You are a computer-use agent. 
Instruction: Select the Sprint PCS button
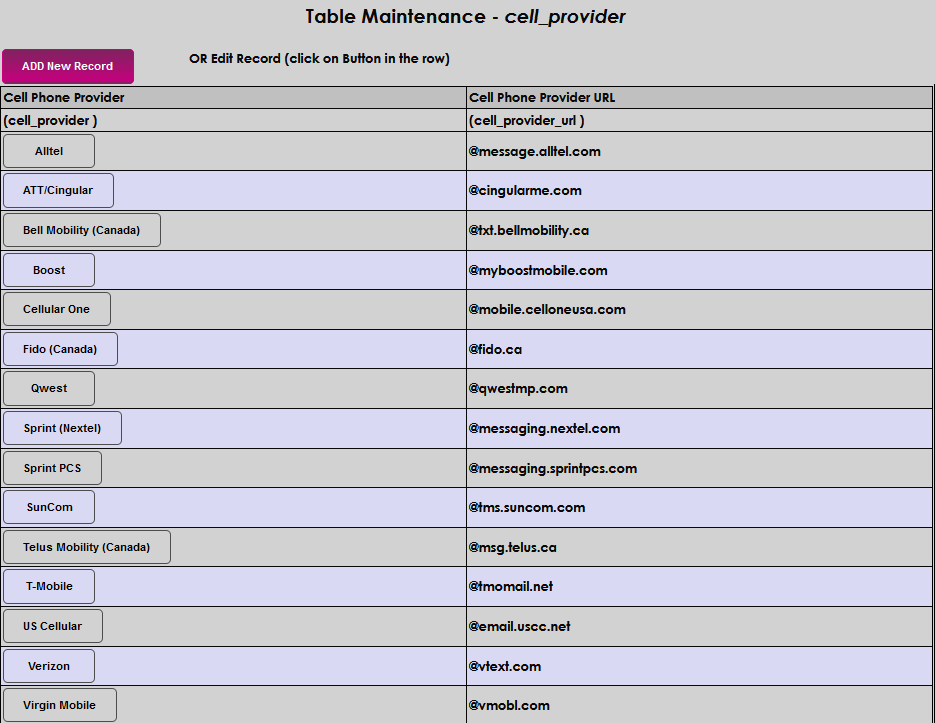click(52, 468)
